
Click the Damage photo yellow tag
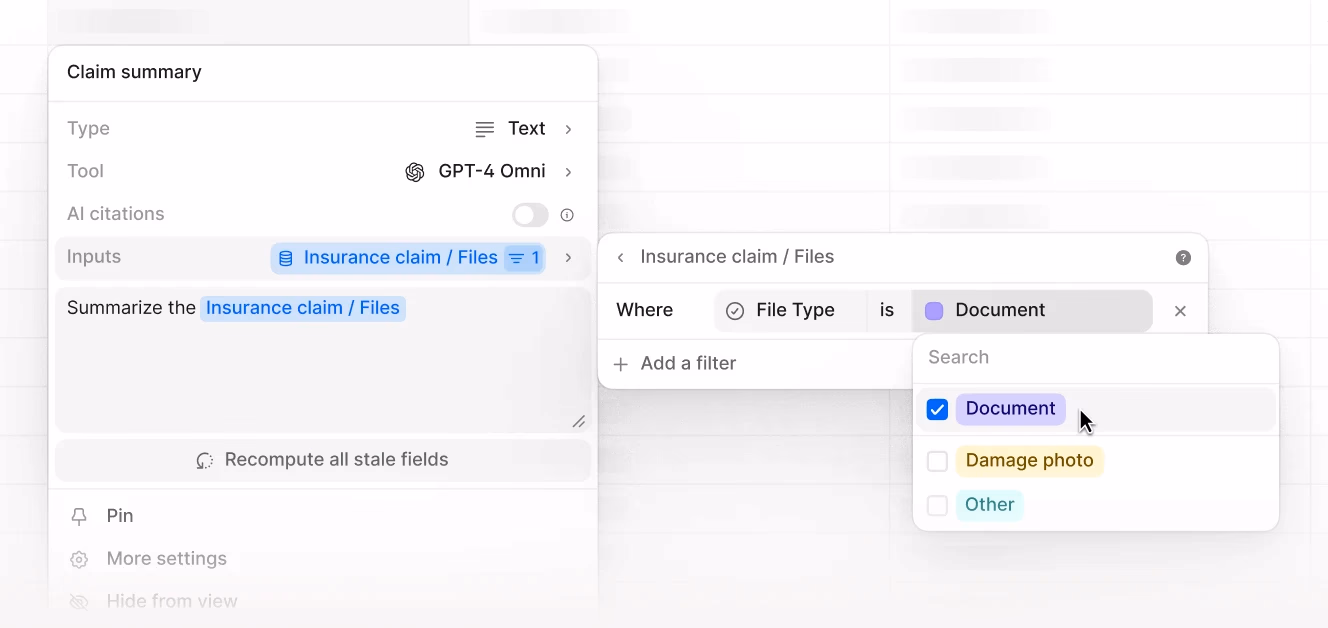pos(1030,461)
